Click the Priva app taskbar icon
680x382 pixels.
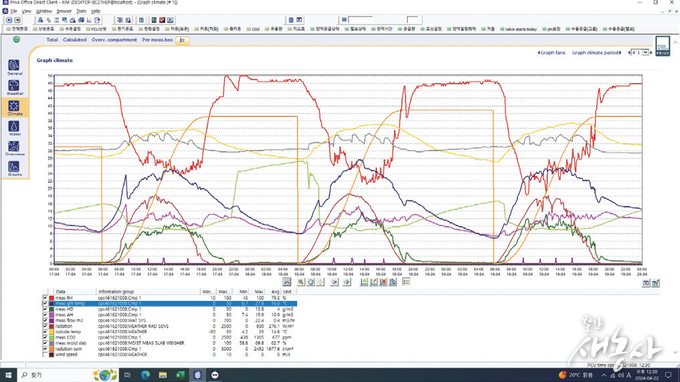(197, 375)
